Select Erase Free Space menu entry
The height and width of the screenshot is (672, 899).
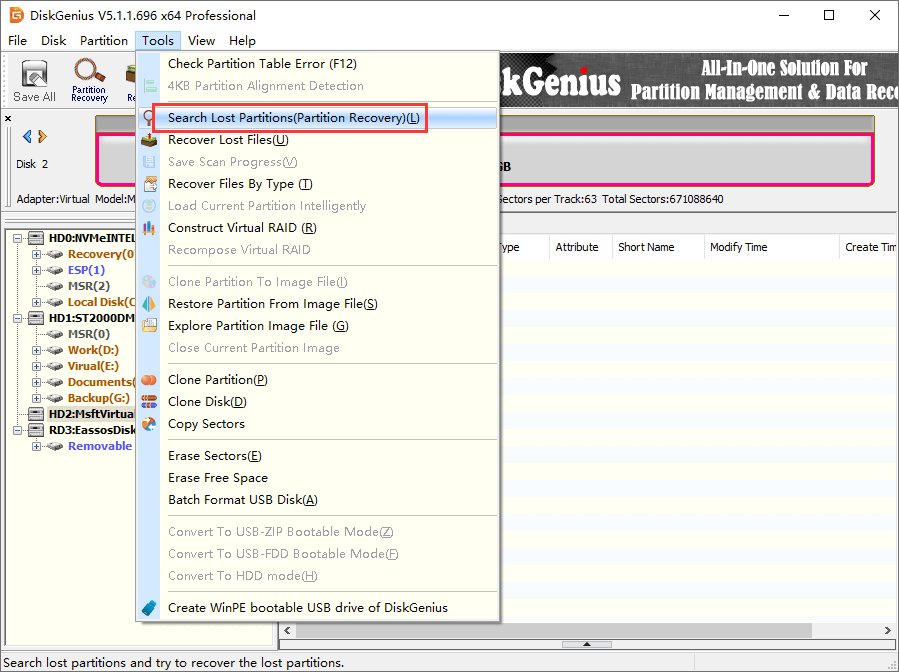[217, 478]
